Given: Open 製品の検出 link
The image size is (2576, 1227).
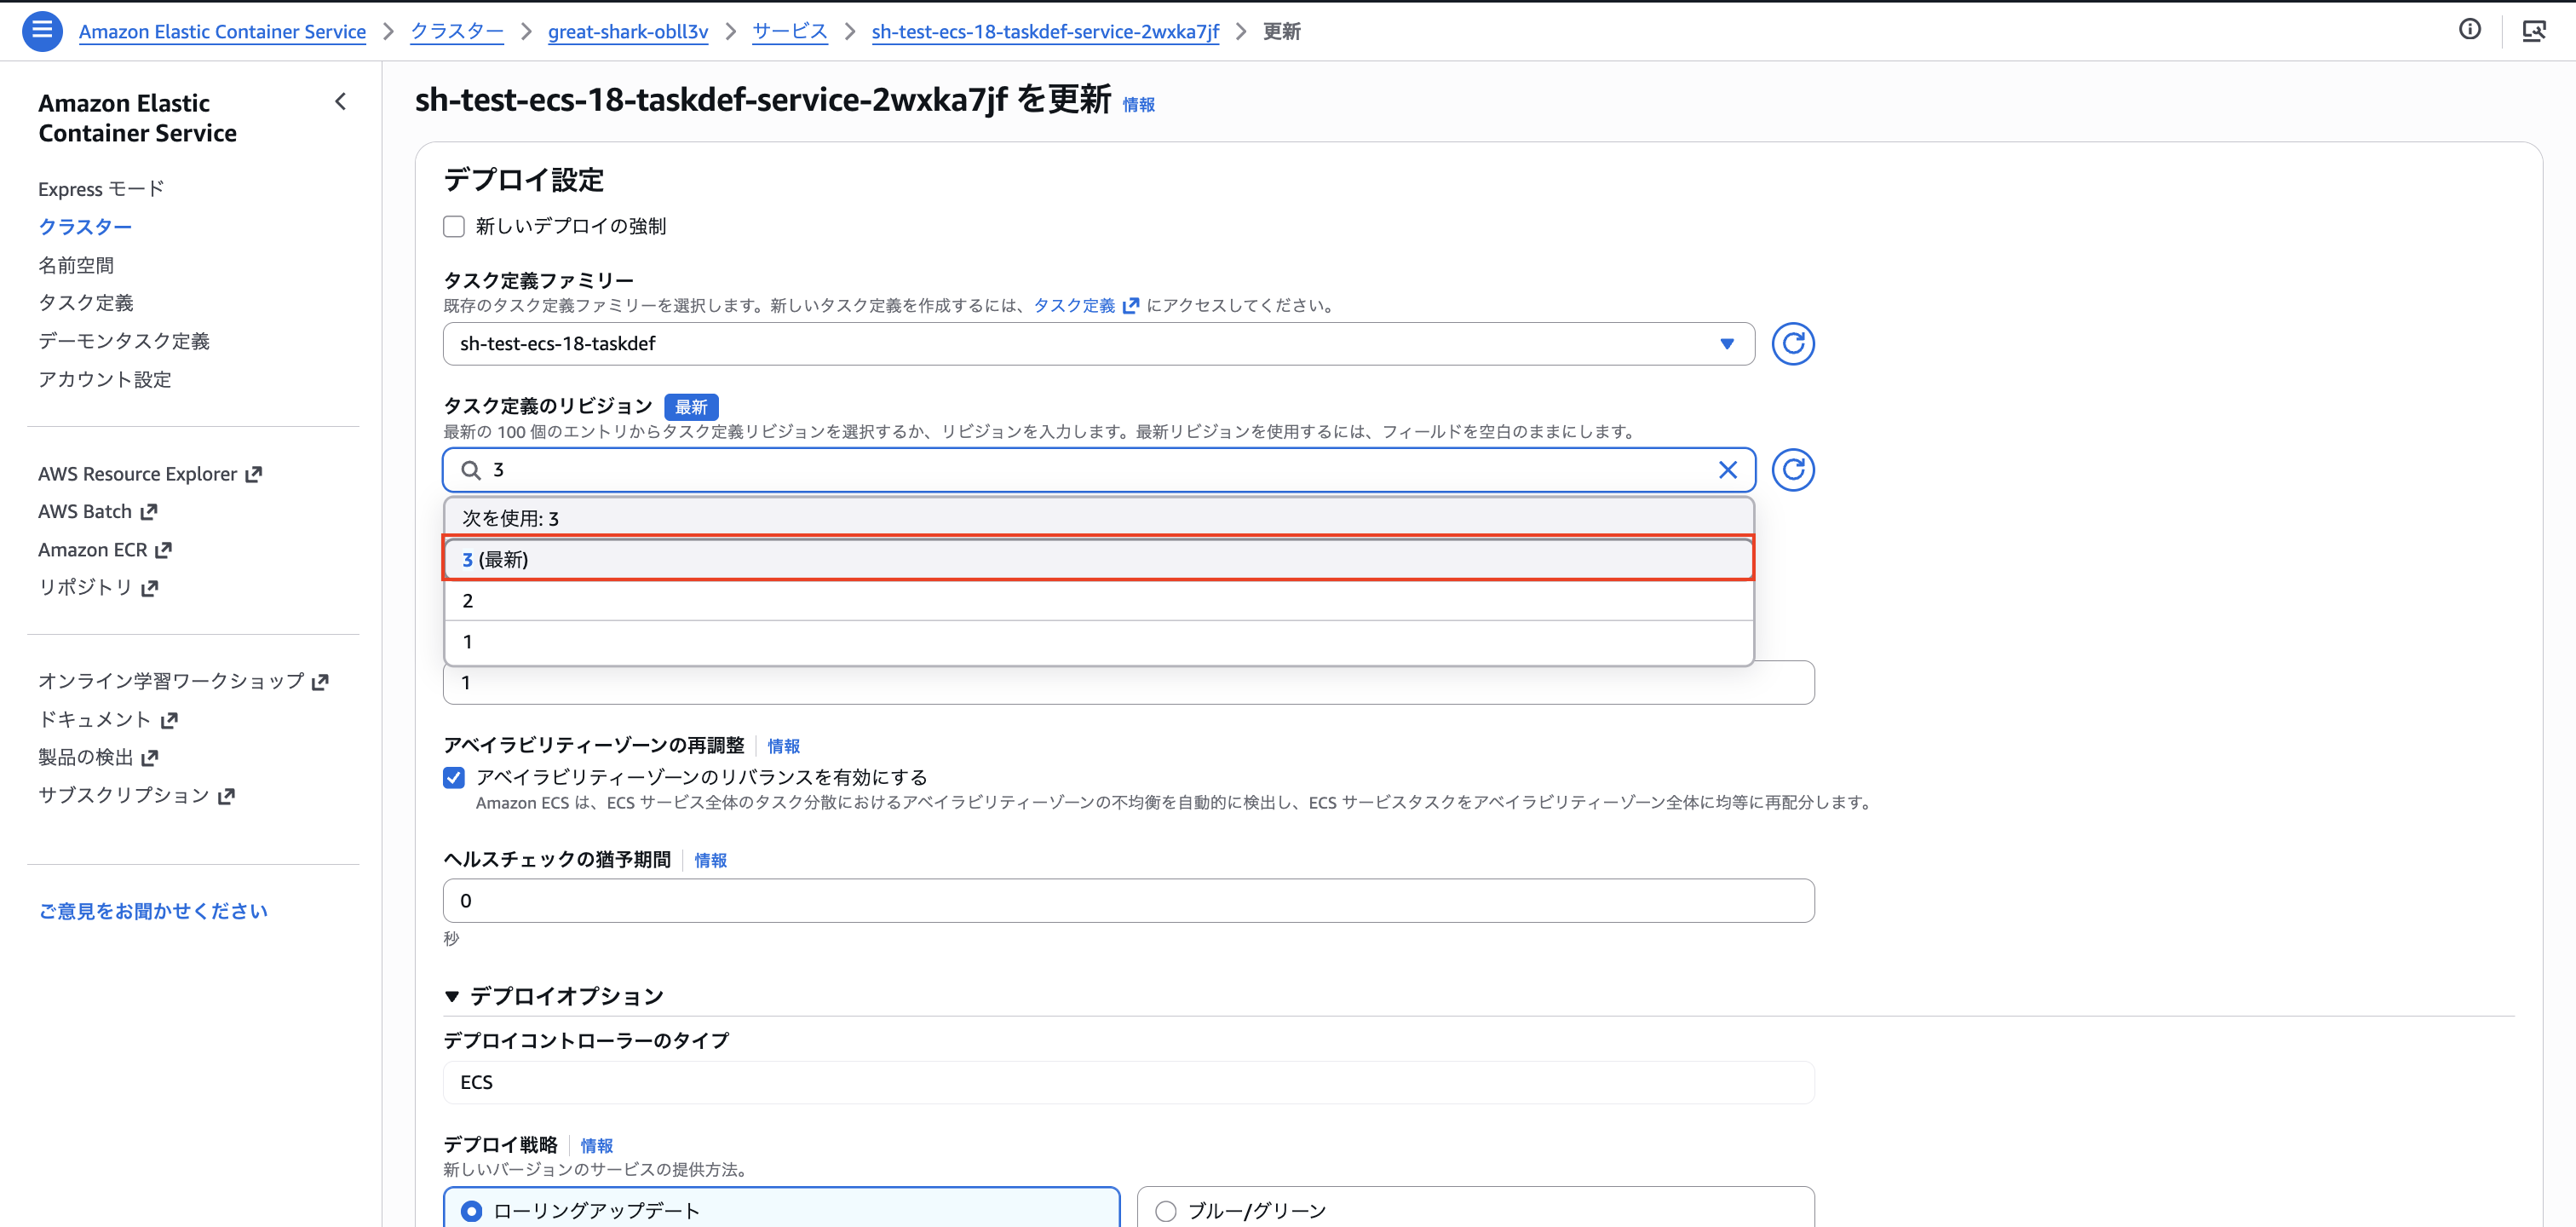Looking at the screenshot, I should pyautogui.click(x=86, y=758).
